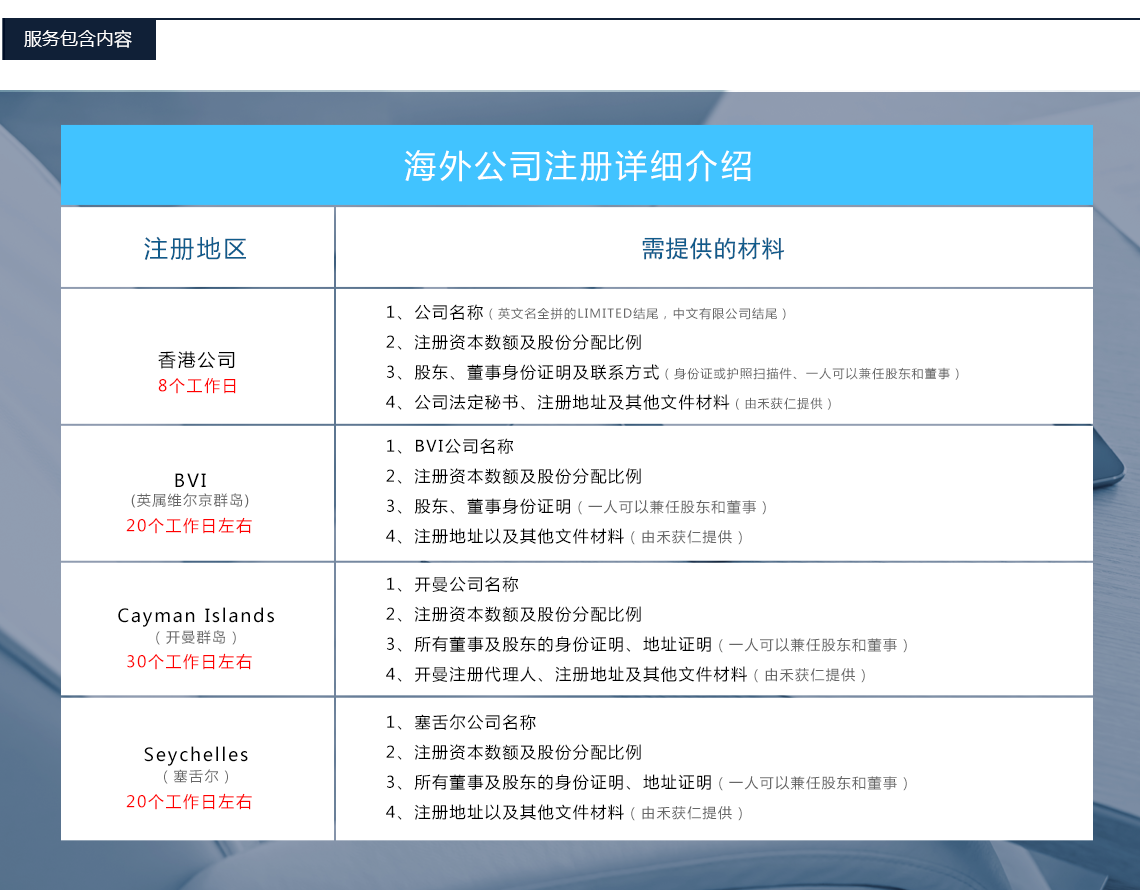Click Hong Kong item 1 公司名称
Screen dimensions: 1140x890
coord(449,313)
